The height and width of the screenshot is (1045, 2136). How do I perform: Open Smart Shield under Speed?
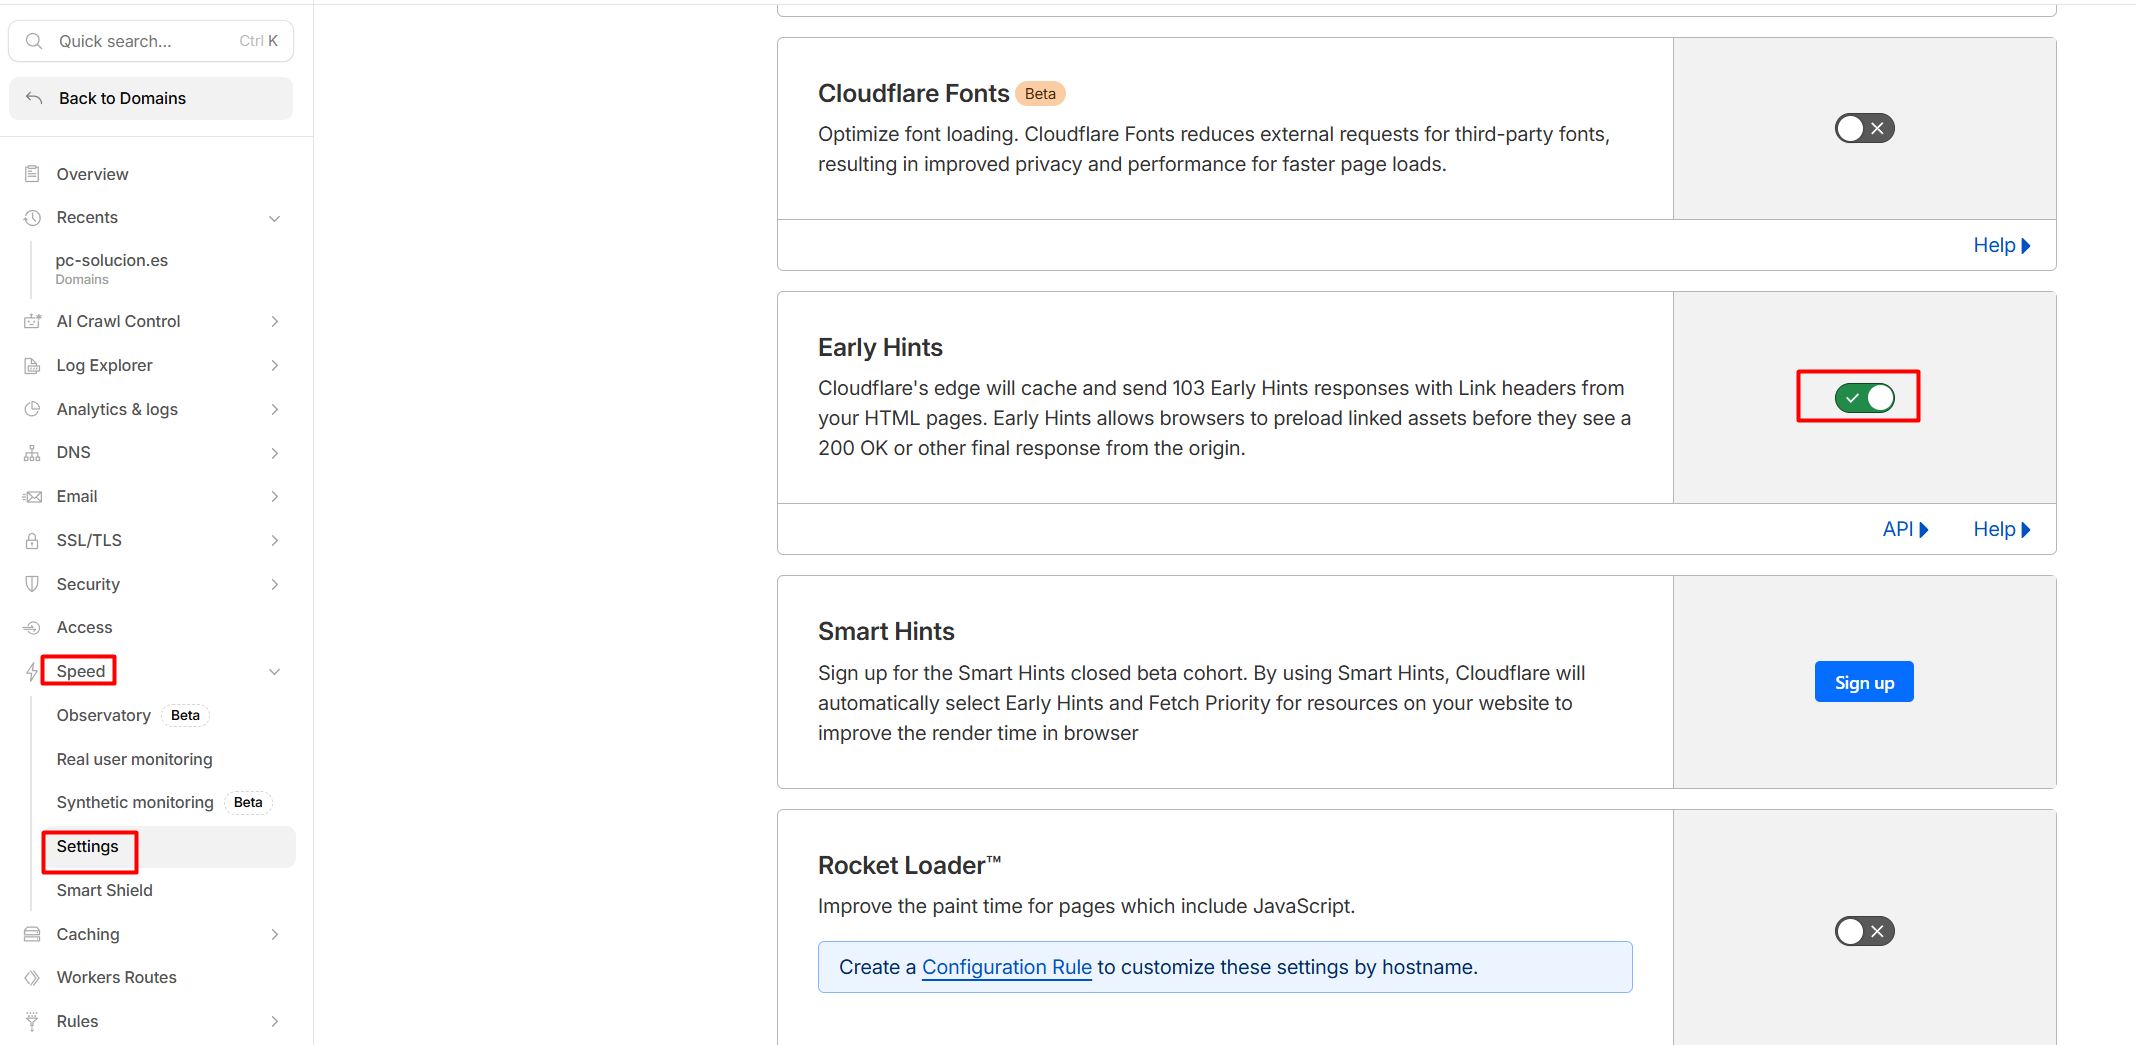(105, 890)
